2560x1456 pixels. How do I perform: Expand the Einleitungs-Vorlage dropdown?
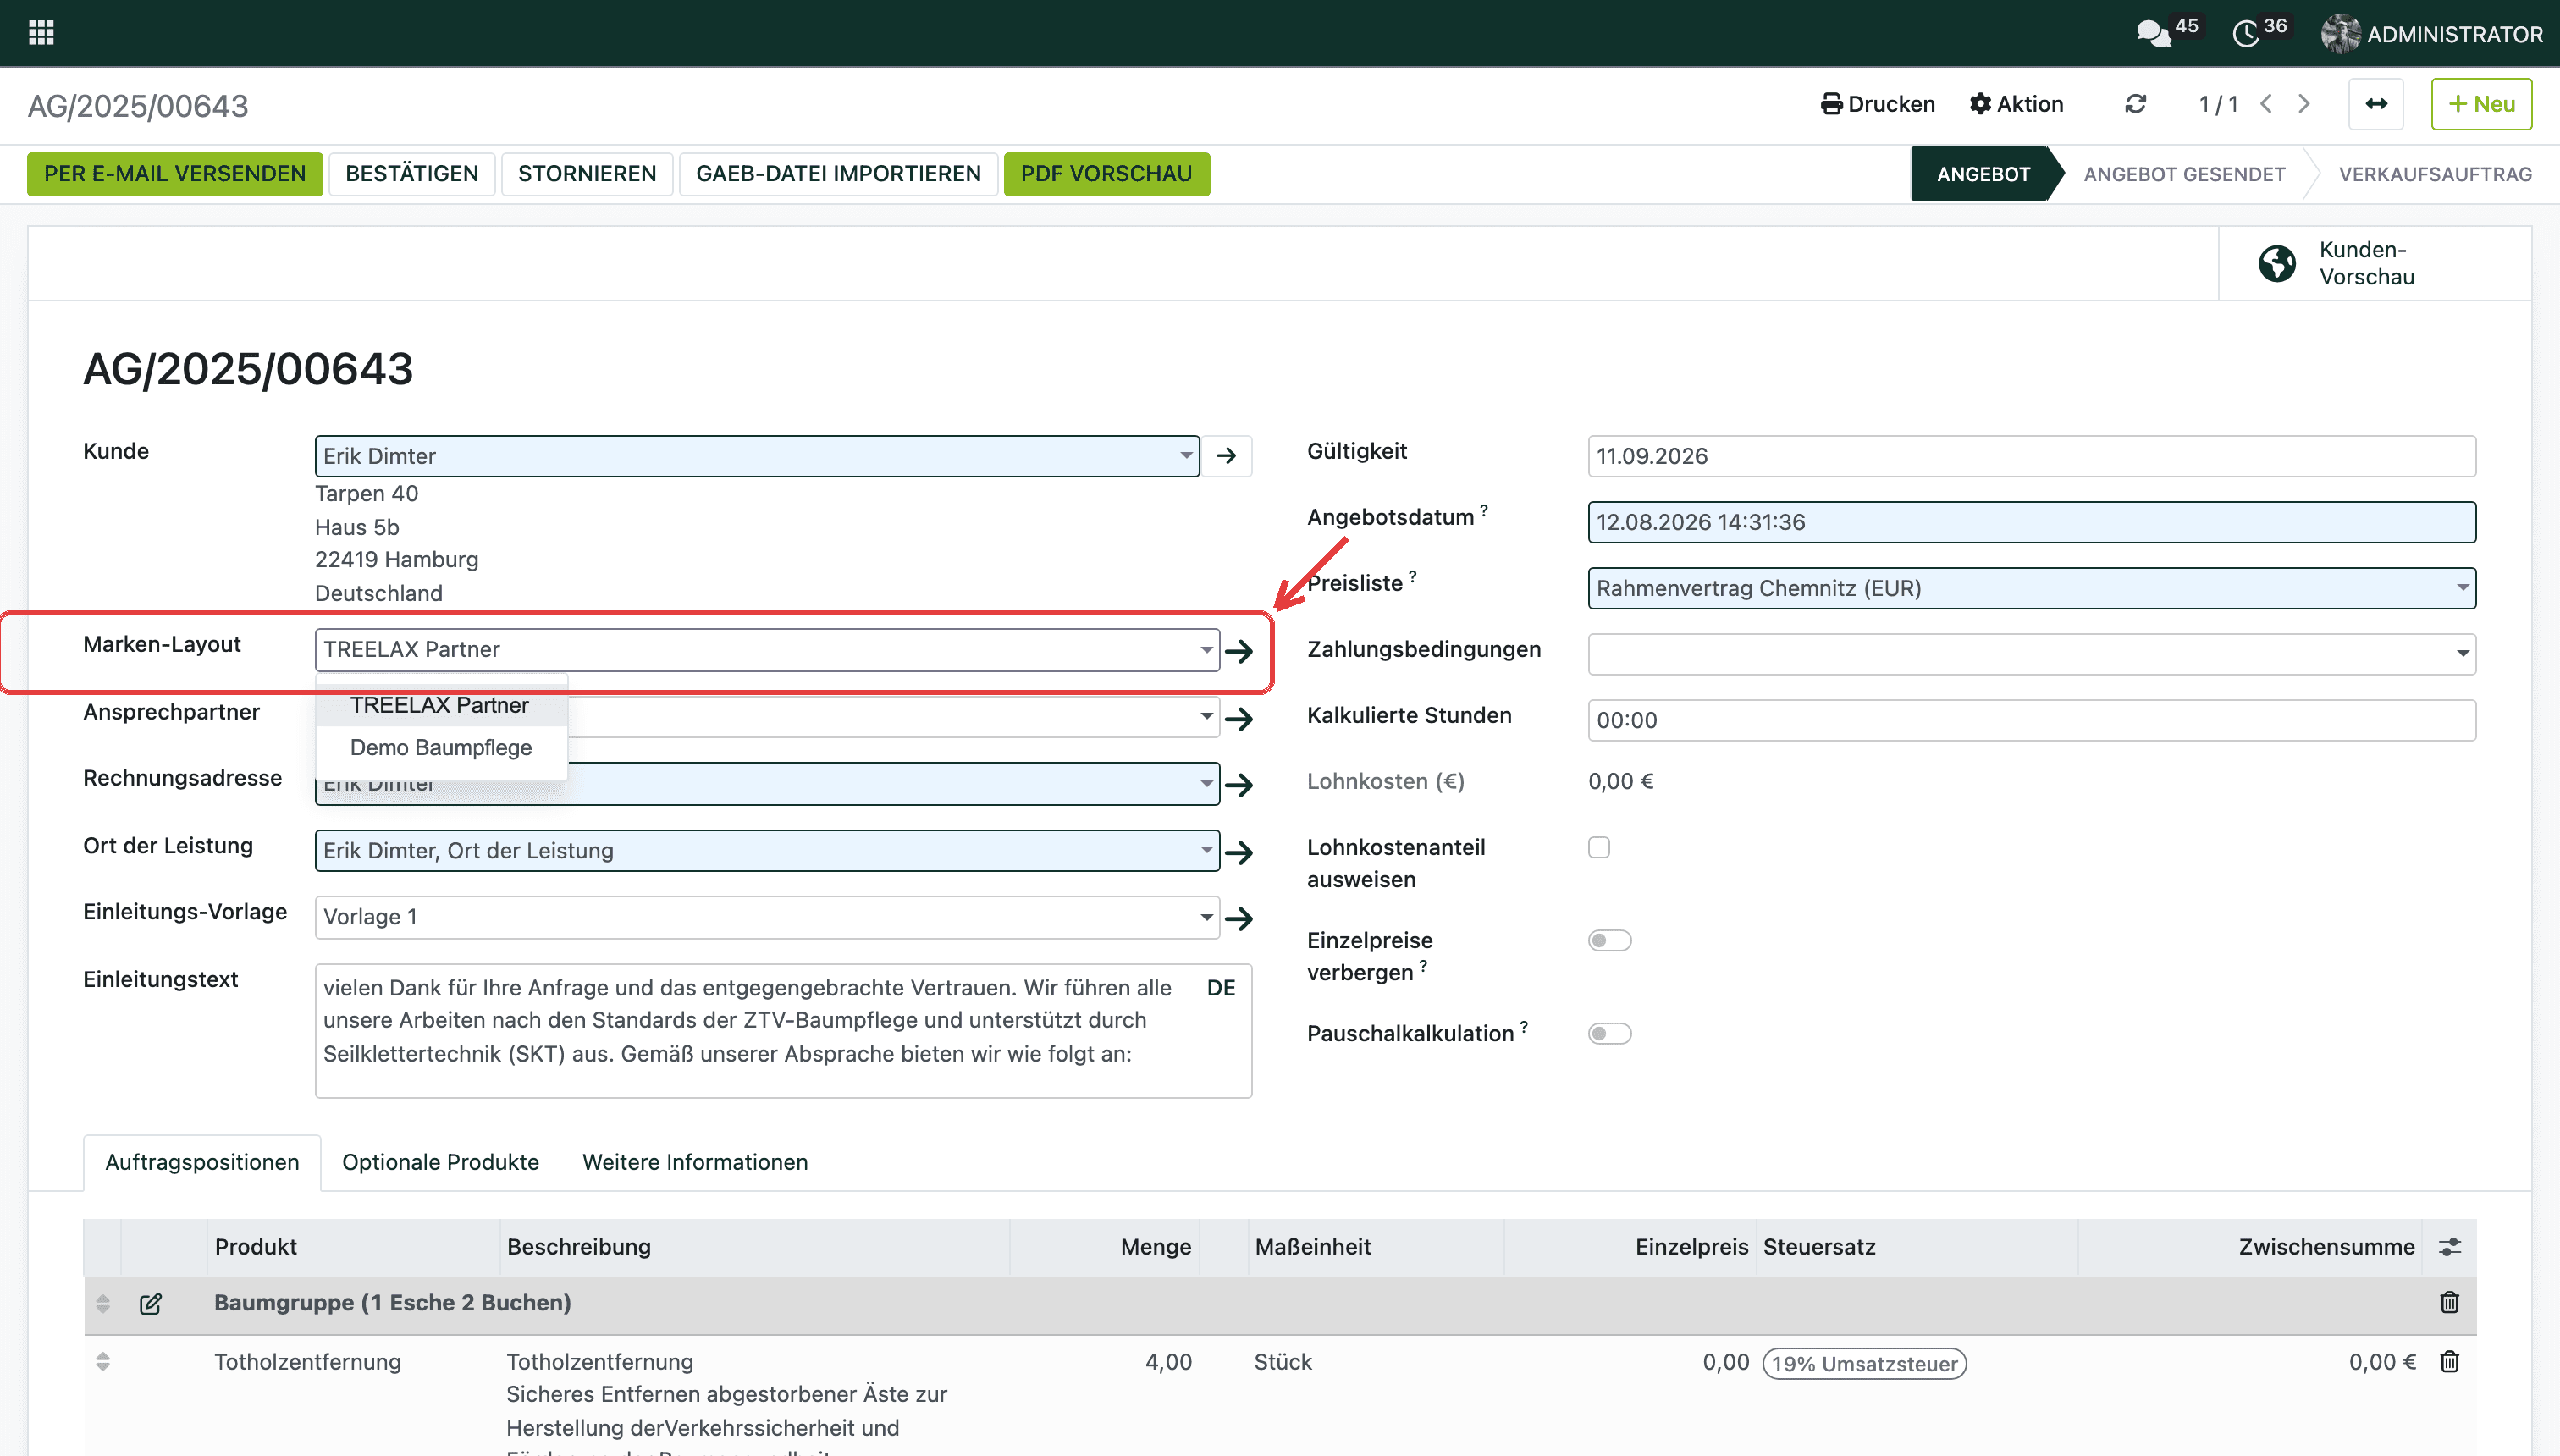pos(1206,917)
